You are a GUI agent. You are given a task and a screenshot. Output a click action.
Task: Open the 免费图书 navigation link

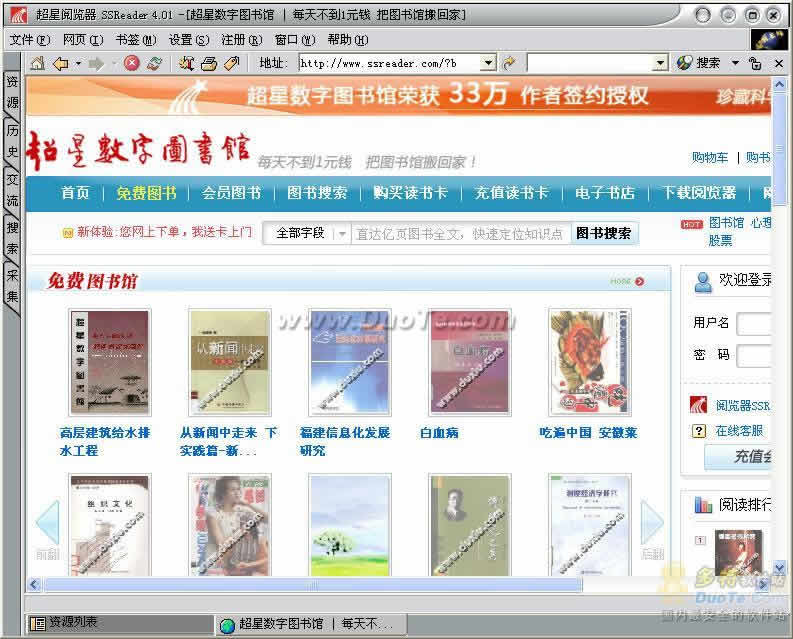(x=146, y=193)
